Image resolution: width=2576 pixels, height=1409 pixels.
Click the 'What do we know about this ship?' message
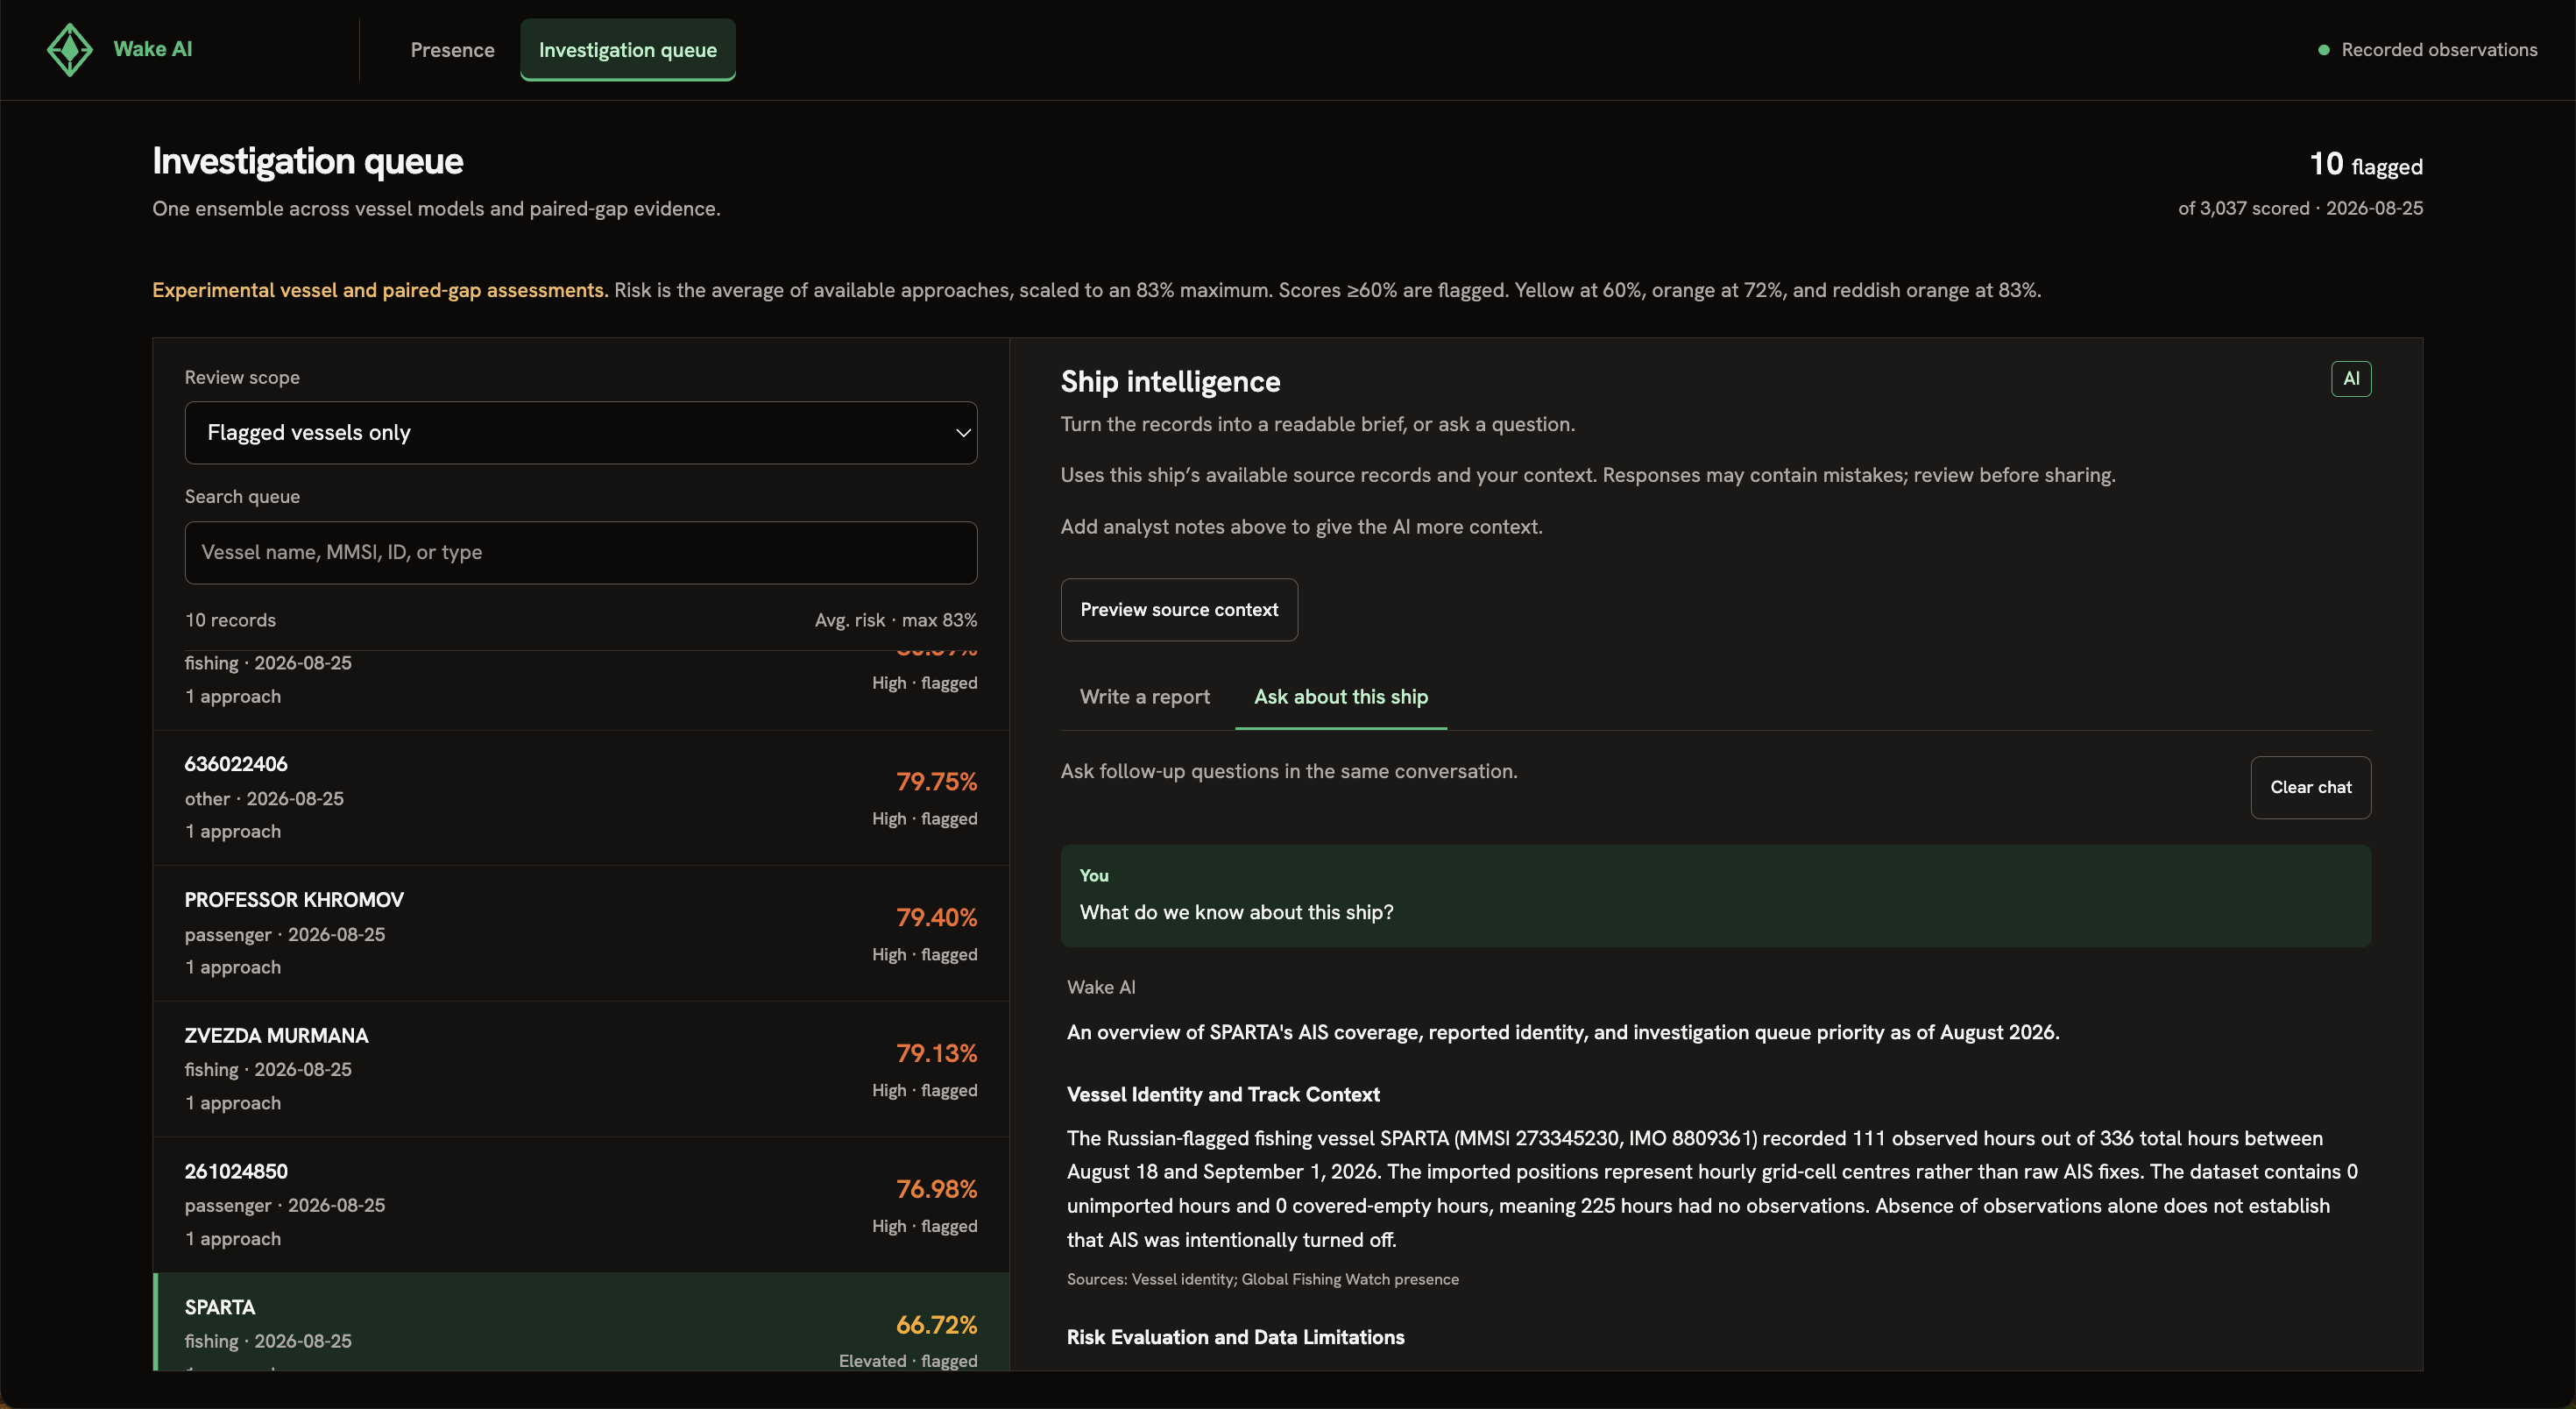click(x=1236, y=913)
